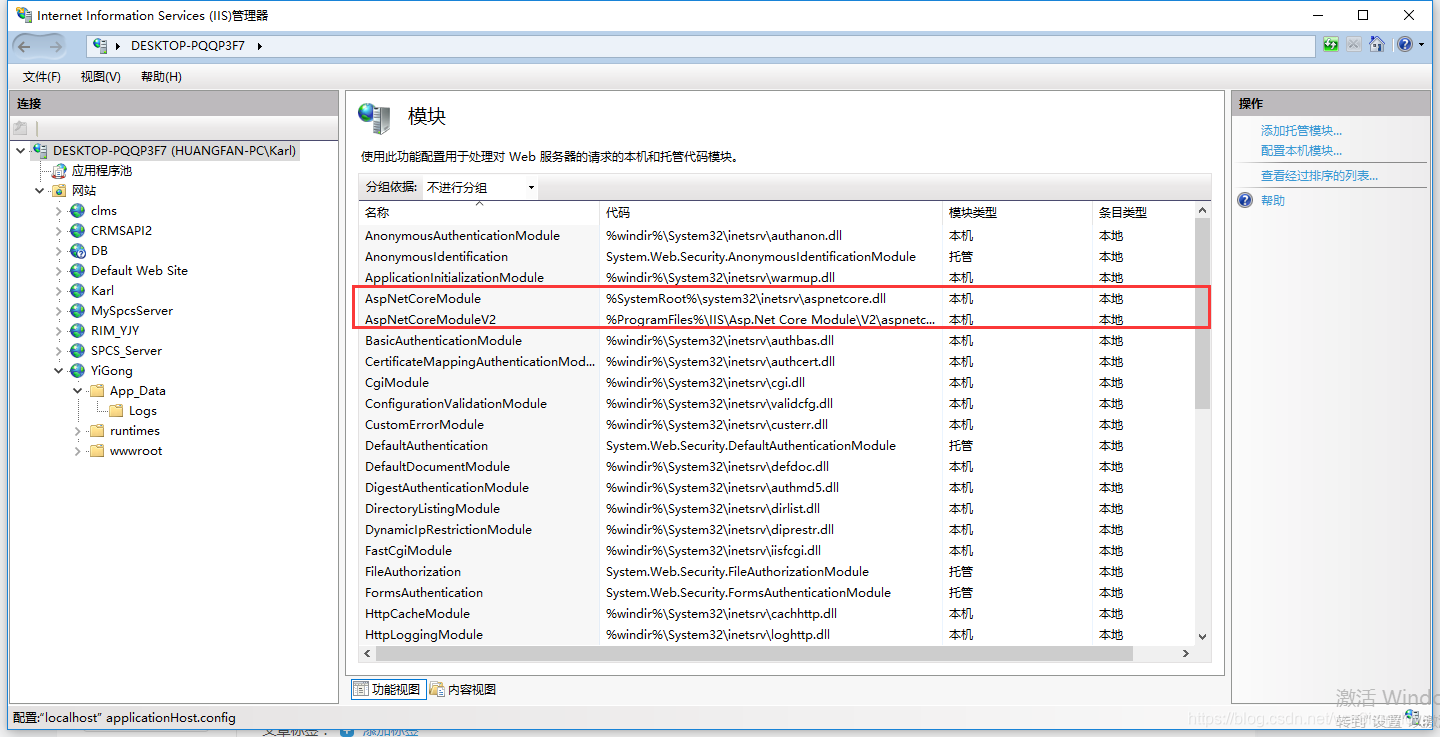Click the Stop icon next to refresh
This screenshot has width=1440, height=737.
click(x=1354, y=45)
